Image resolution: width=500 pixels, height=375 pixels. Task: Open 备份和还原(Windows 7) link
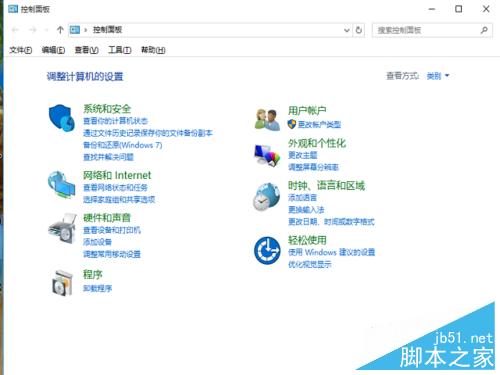[x=123, y=145]
